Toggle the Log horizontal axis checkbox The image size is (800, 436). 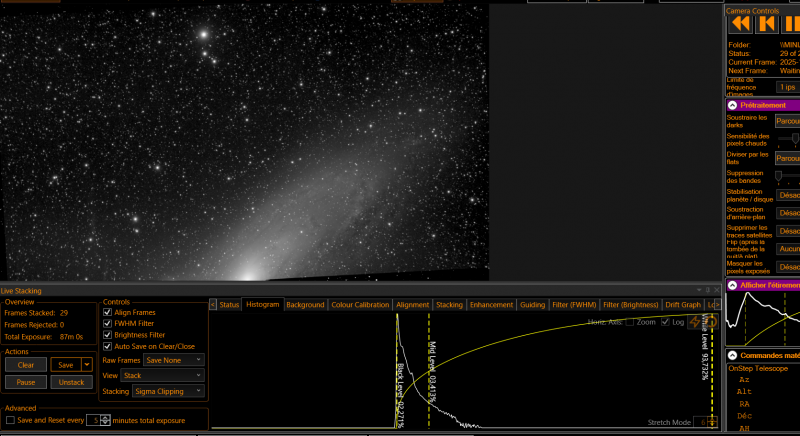(665, 322)
